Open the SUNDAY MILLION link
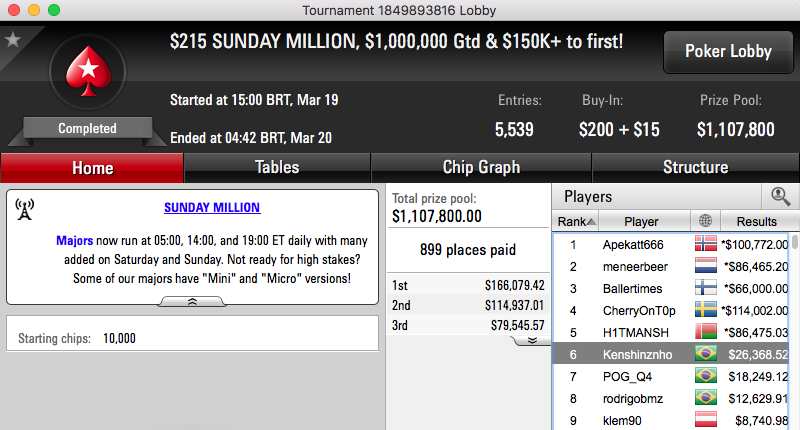 [212, 208]
